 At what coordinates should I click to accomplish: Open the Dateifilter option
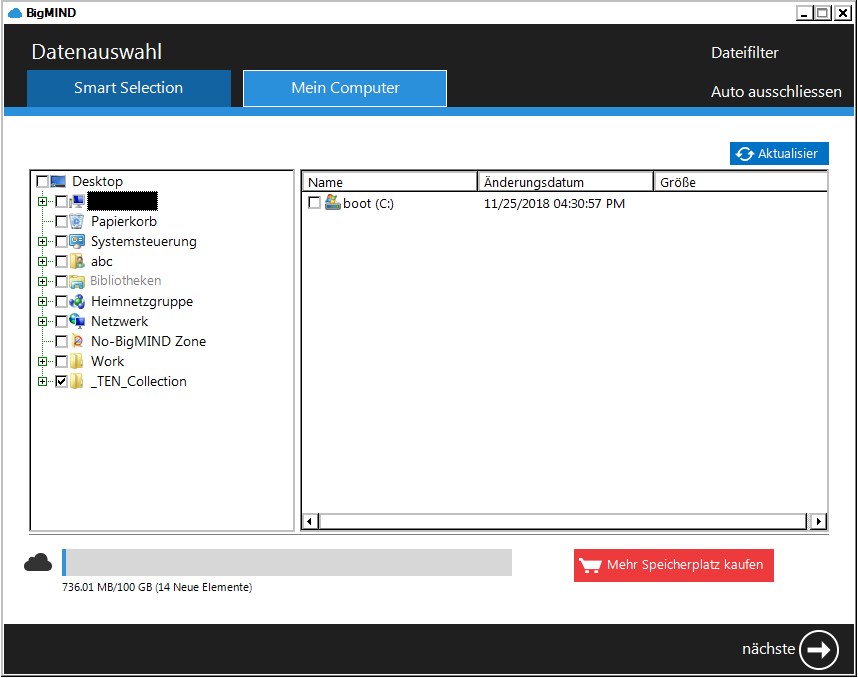[744, 53]
